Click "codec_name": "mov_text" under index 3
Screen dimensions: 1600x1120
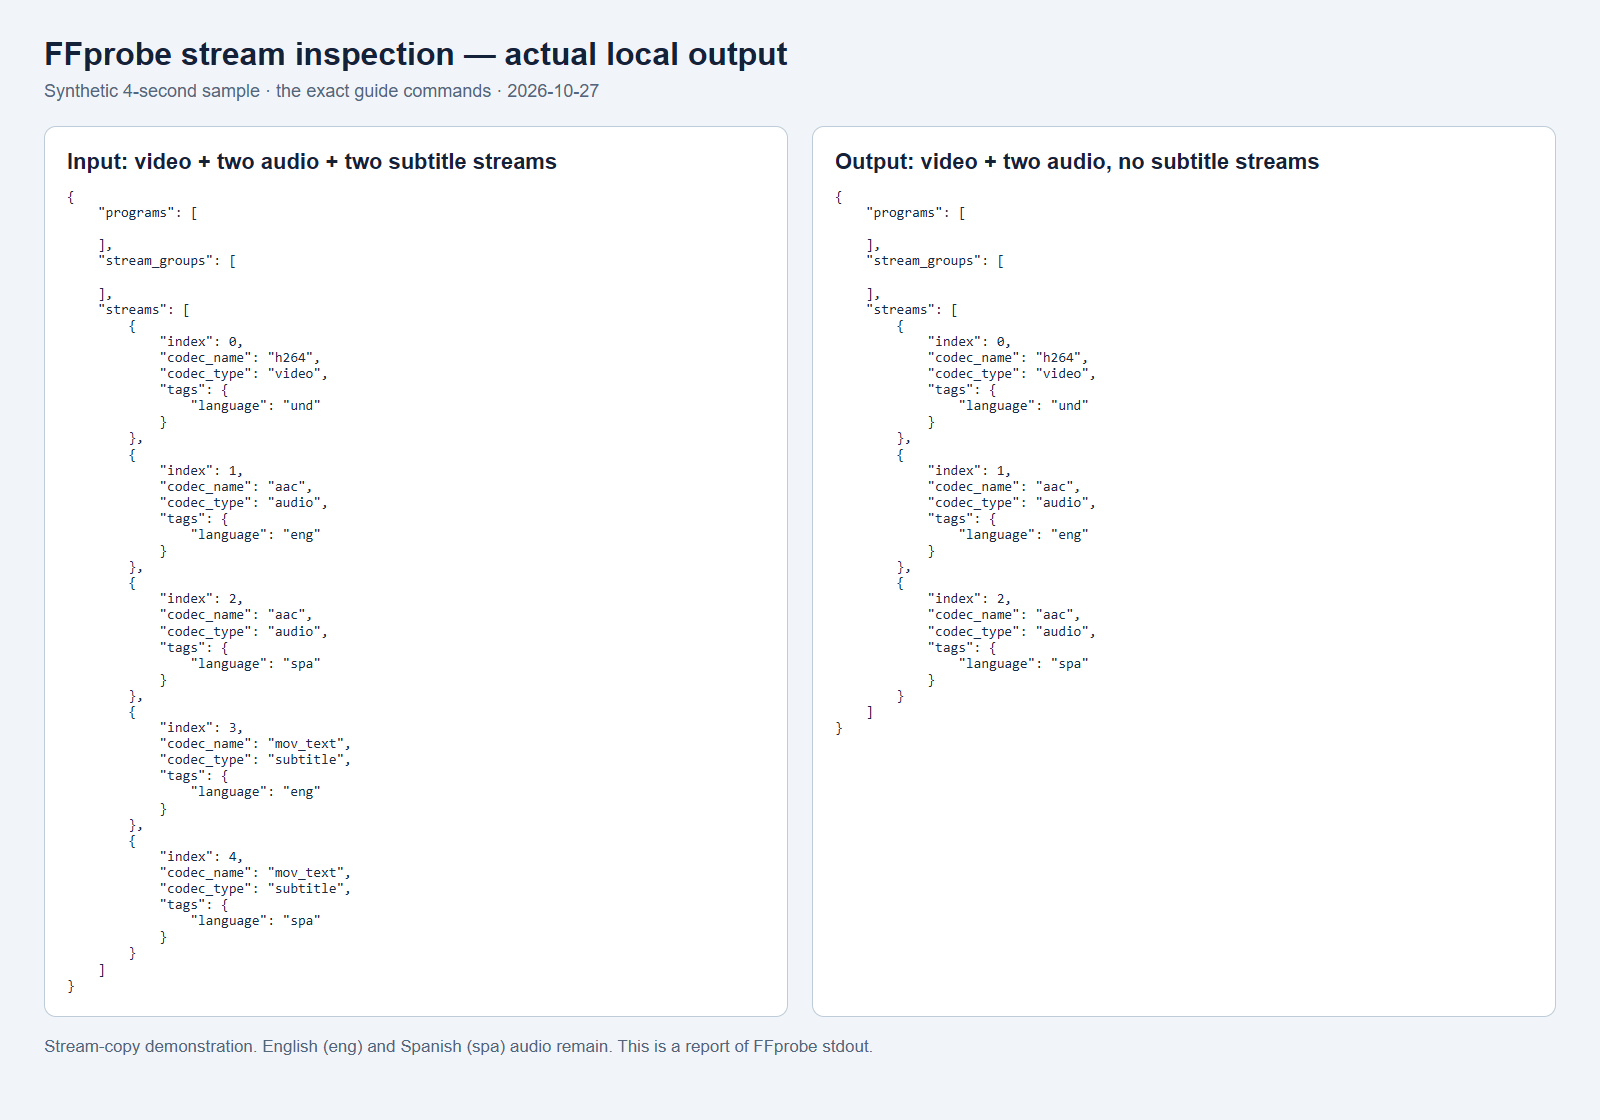click(255, 744)
